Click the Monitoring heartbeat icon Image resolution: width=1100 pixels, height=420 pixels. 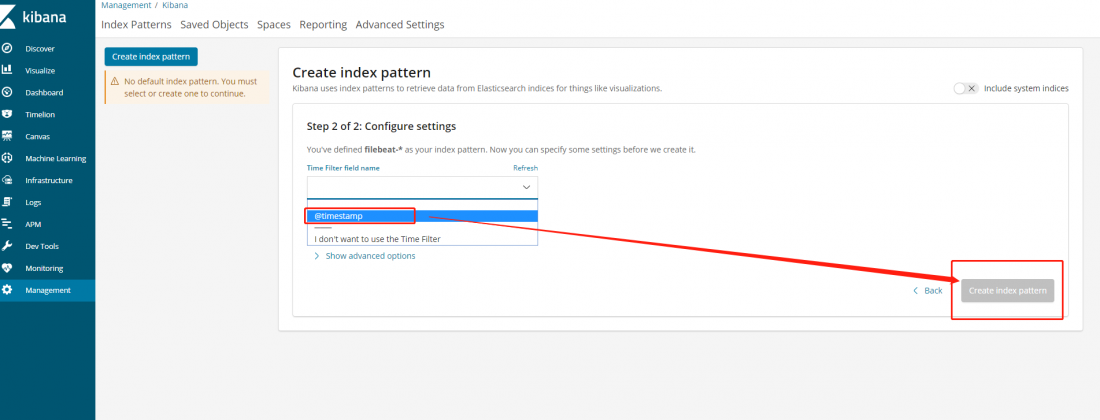point(7,268)
